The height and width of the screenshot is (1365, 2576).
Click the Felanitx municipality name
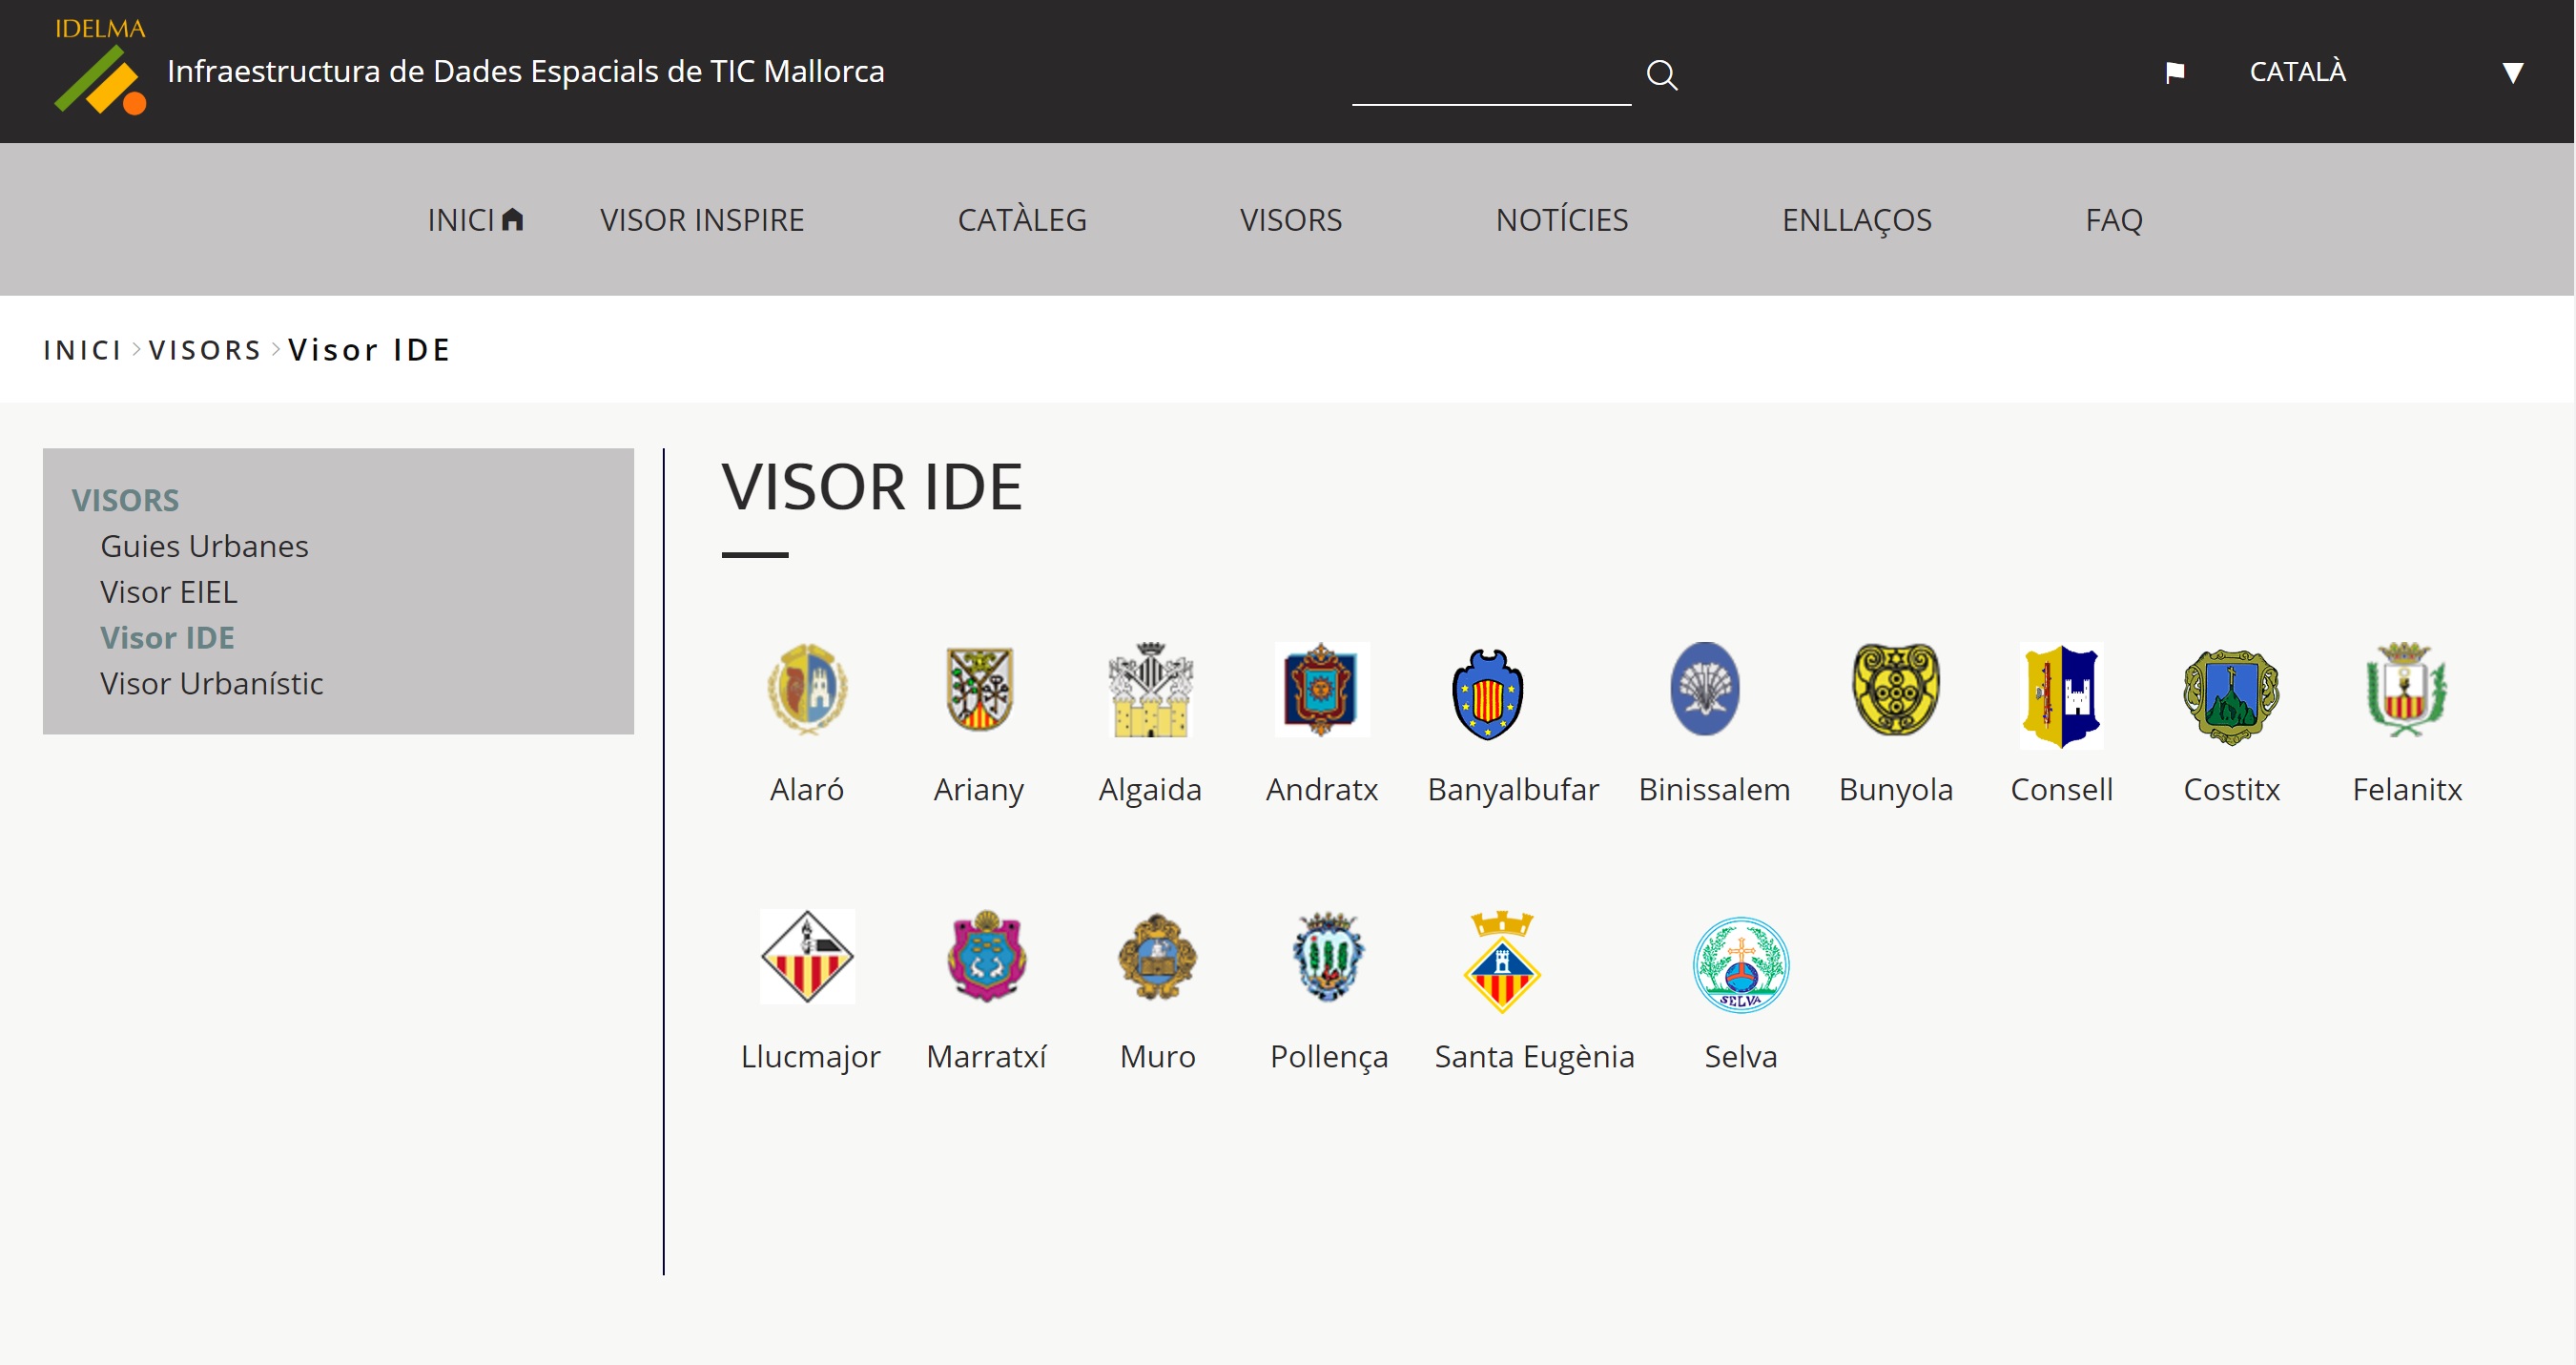[2407, 790]
